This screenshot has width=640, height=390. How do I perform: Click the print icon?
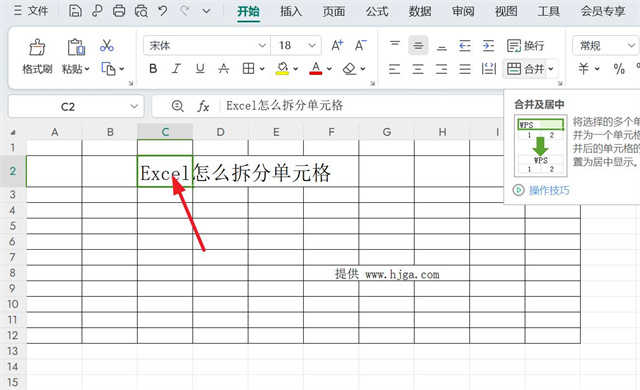(x=119, y=11)
